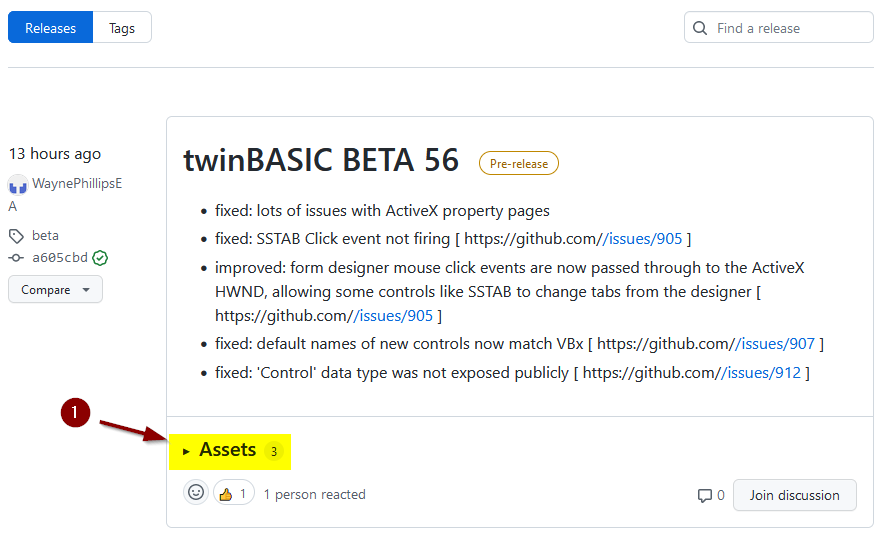Click the a605cbd commit hash
The width and height of the screenshot is (880, 535).
click(x=59, y=258)
